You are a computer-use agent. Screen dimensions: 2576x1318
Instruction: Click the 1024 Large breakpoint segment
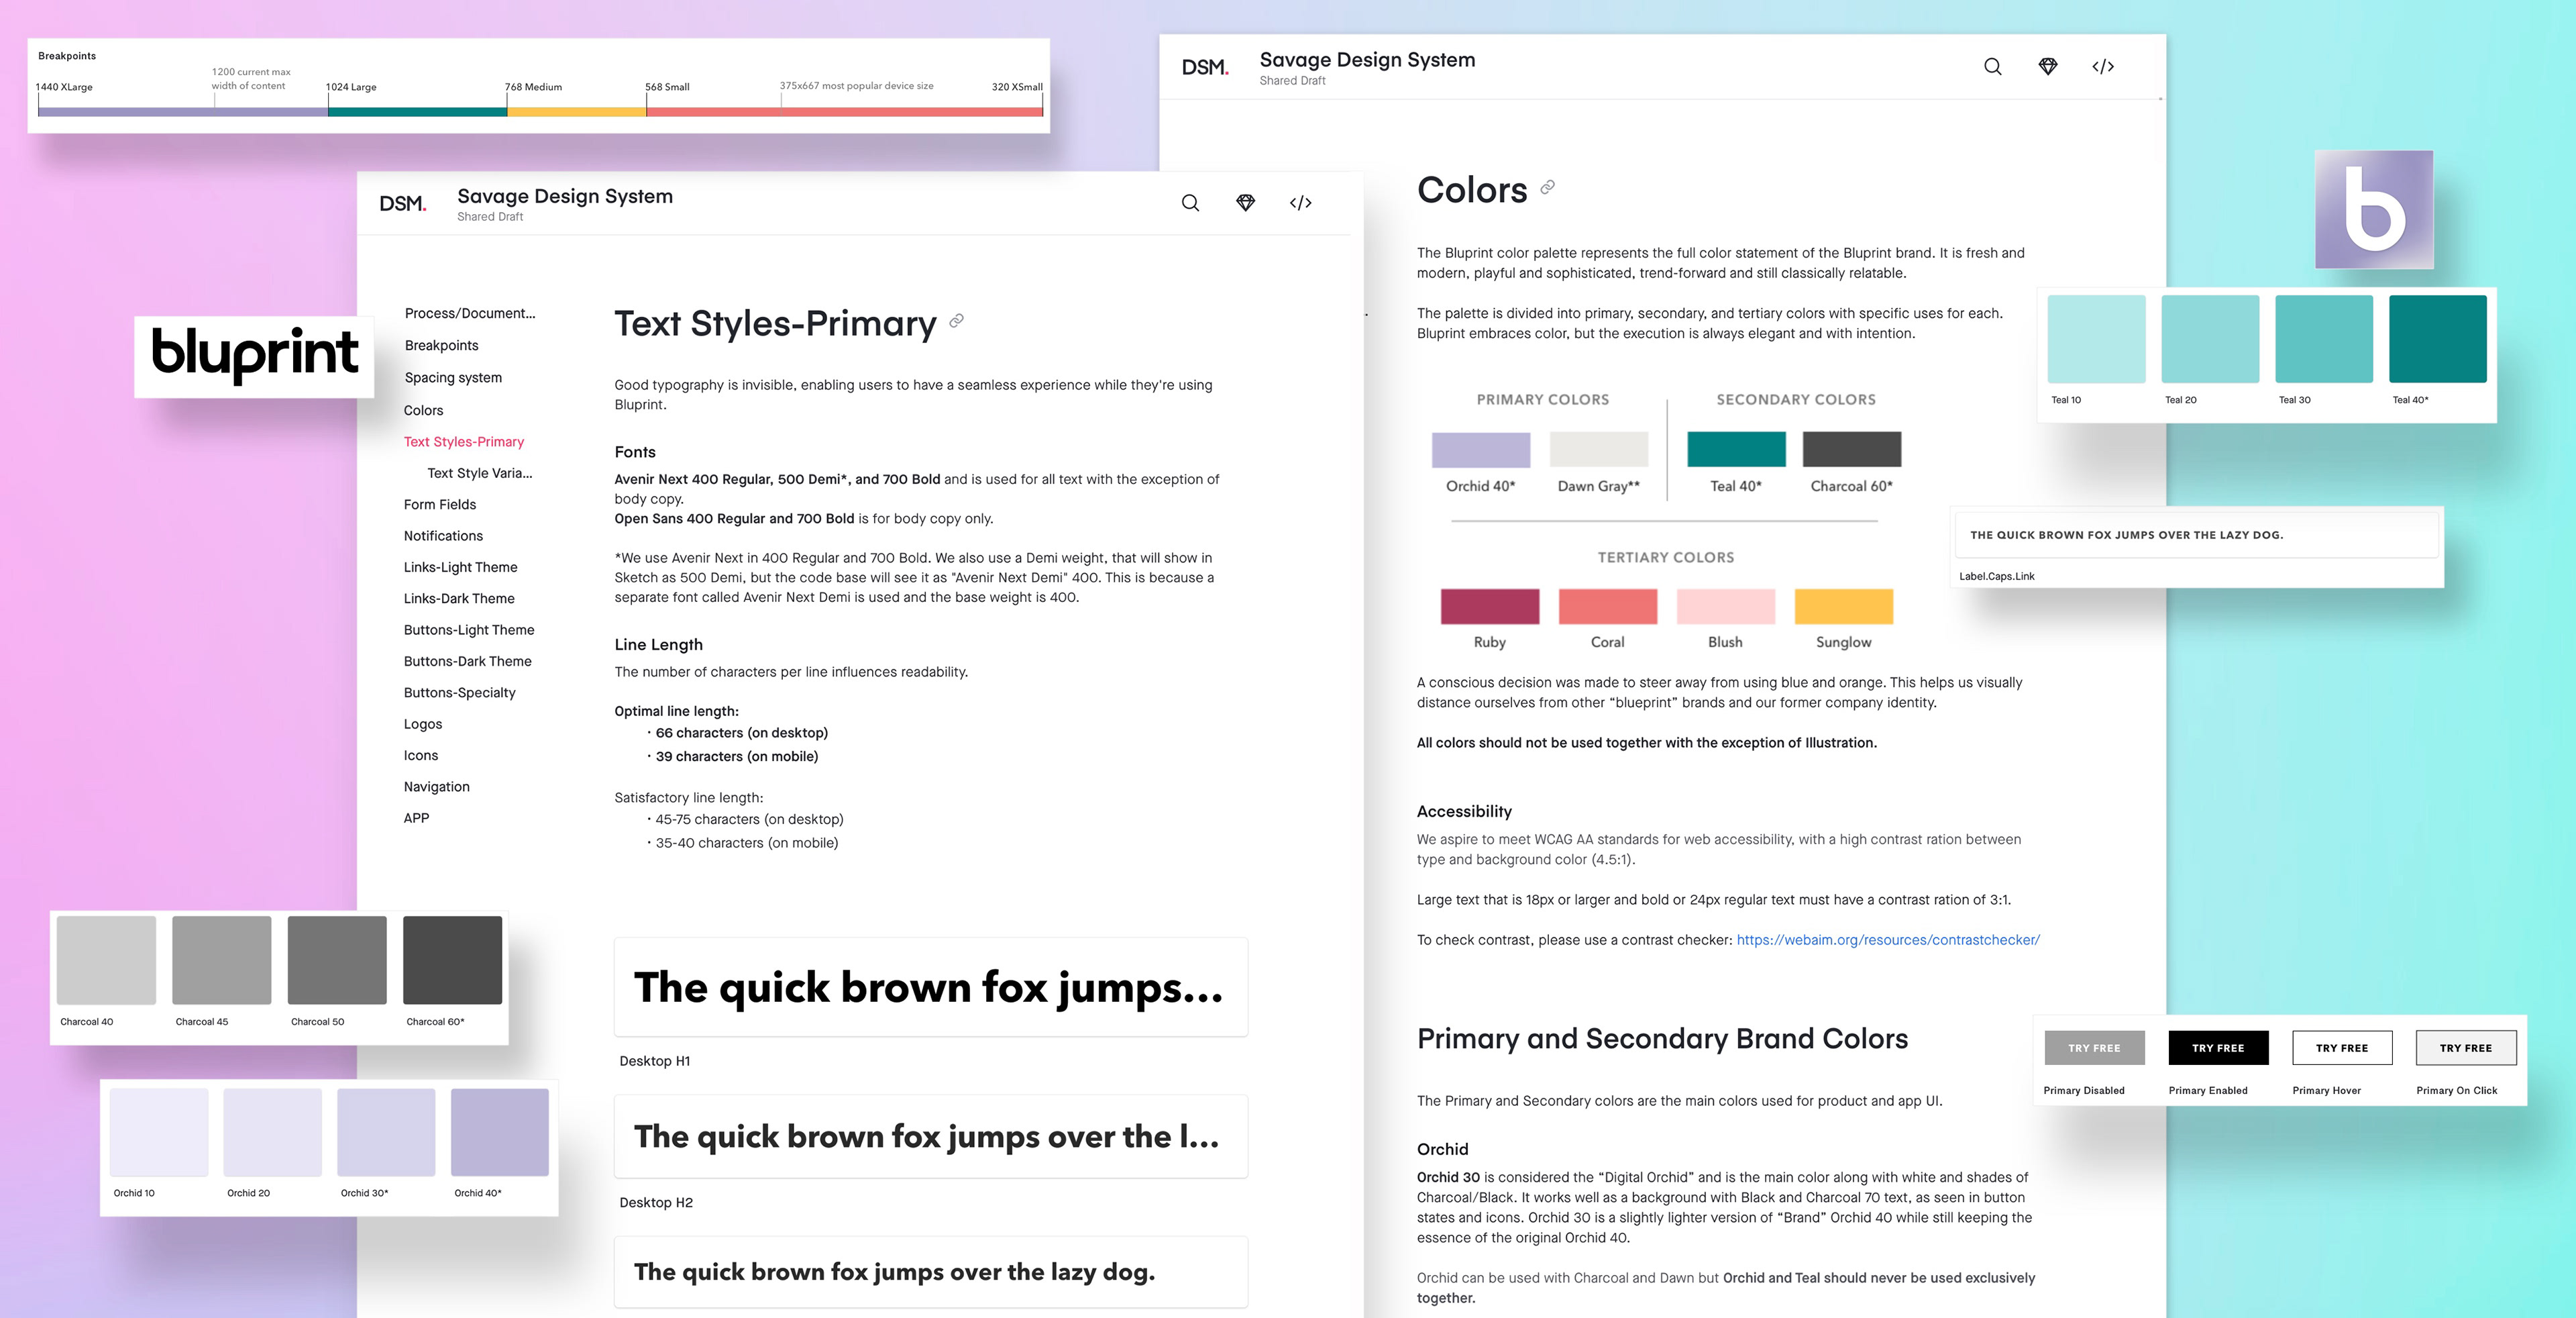pyautogui.click(x=417, y=111)
